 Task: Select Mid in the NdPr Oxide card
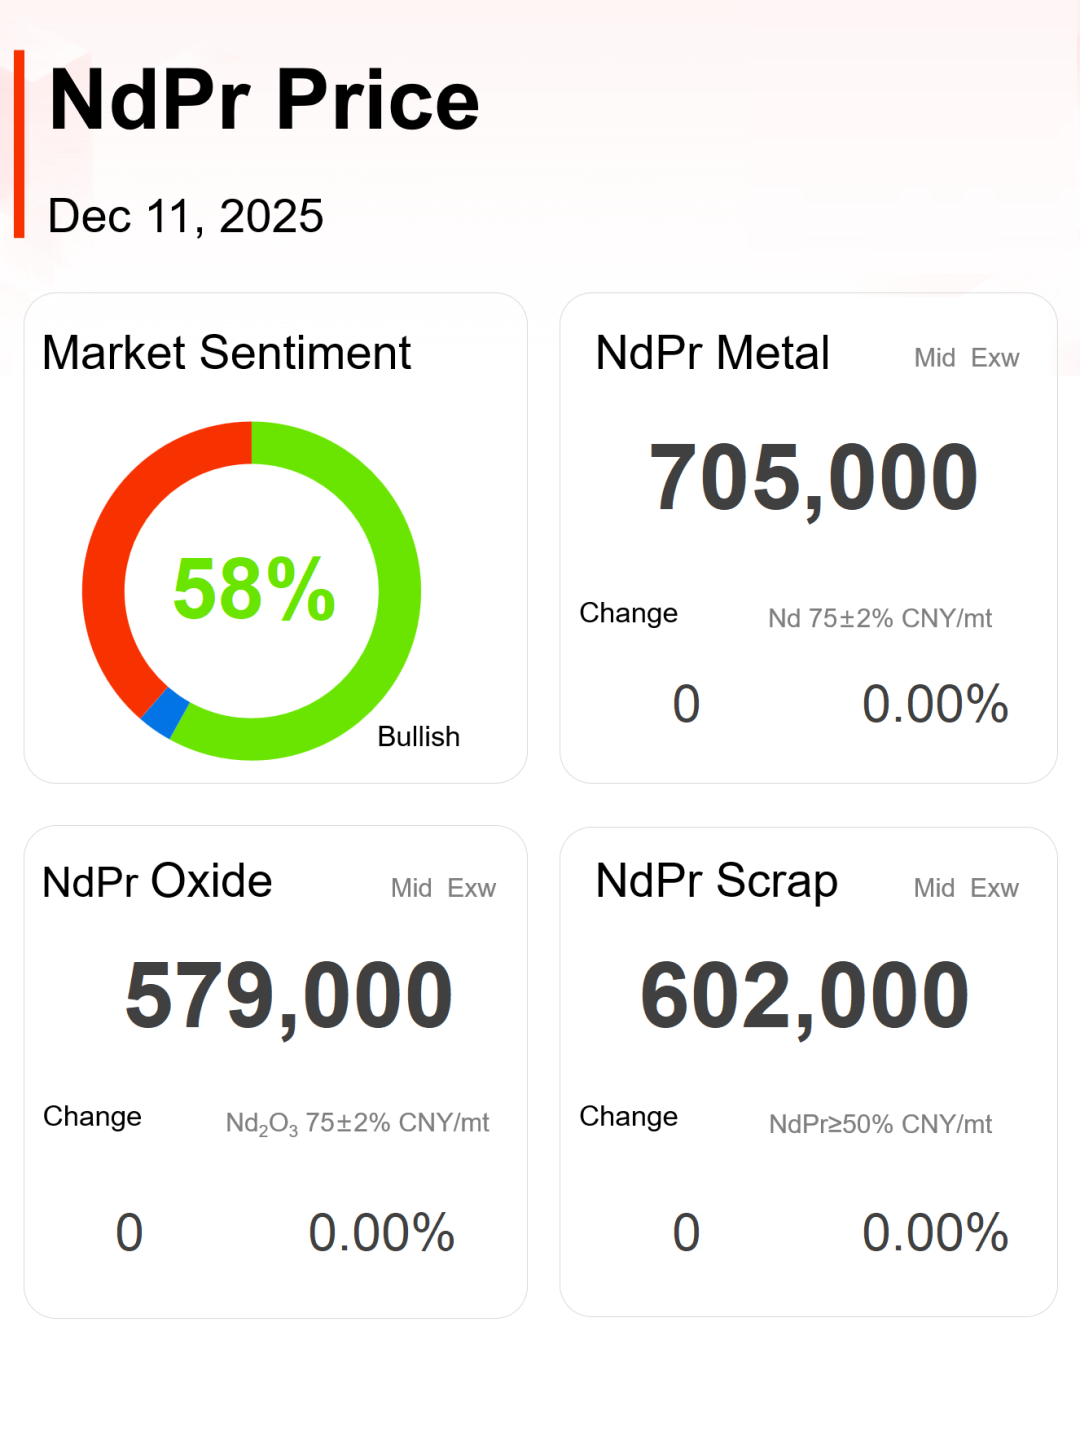click(411, 888)
